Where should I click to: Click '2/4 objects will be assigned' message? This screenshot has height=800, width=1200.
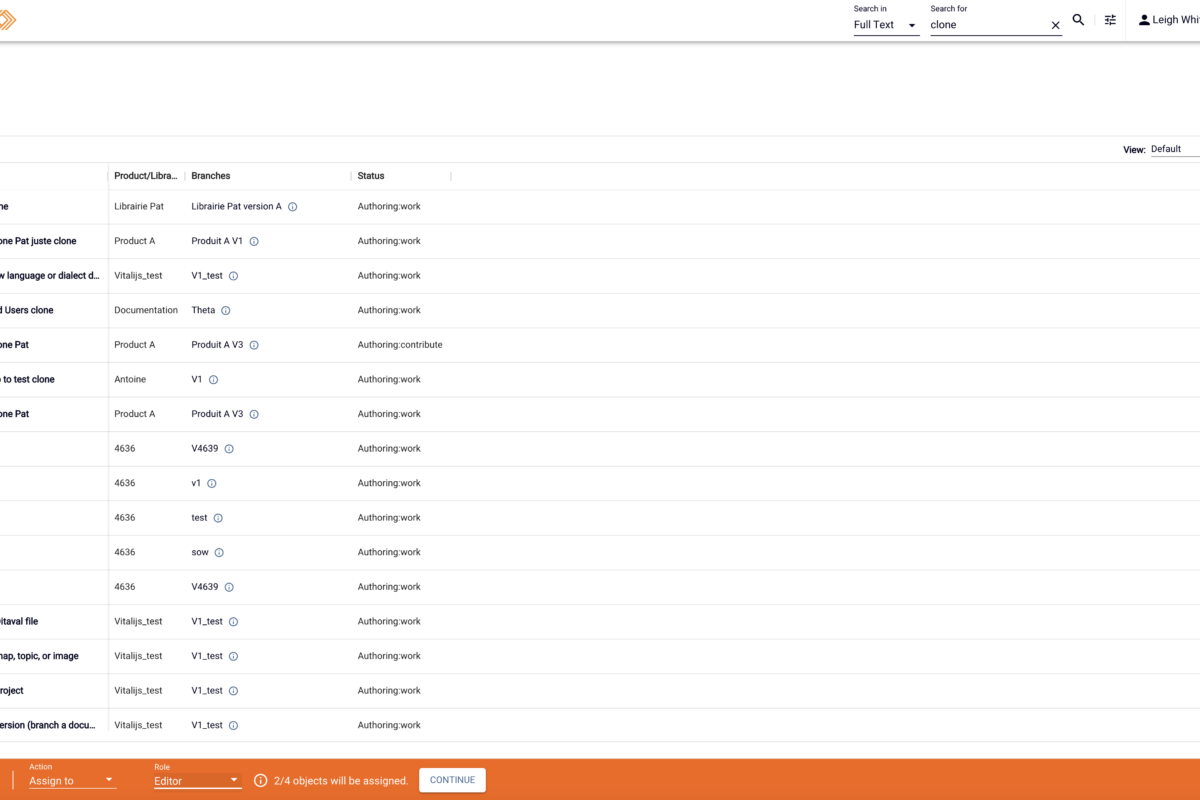click(x=341, y=781)
